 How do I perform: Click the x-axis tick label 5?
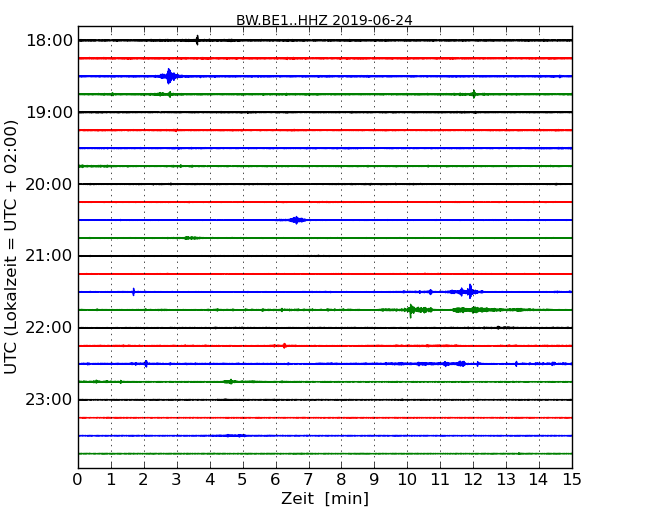[243, 480]
